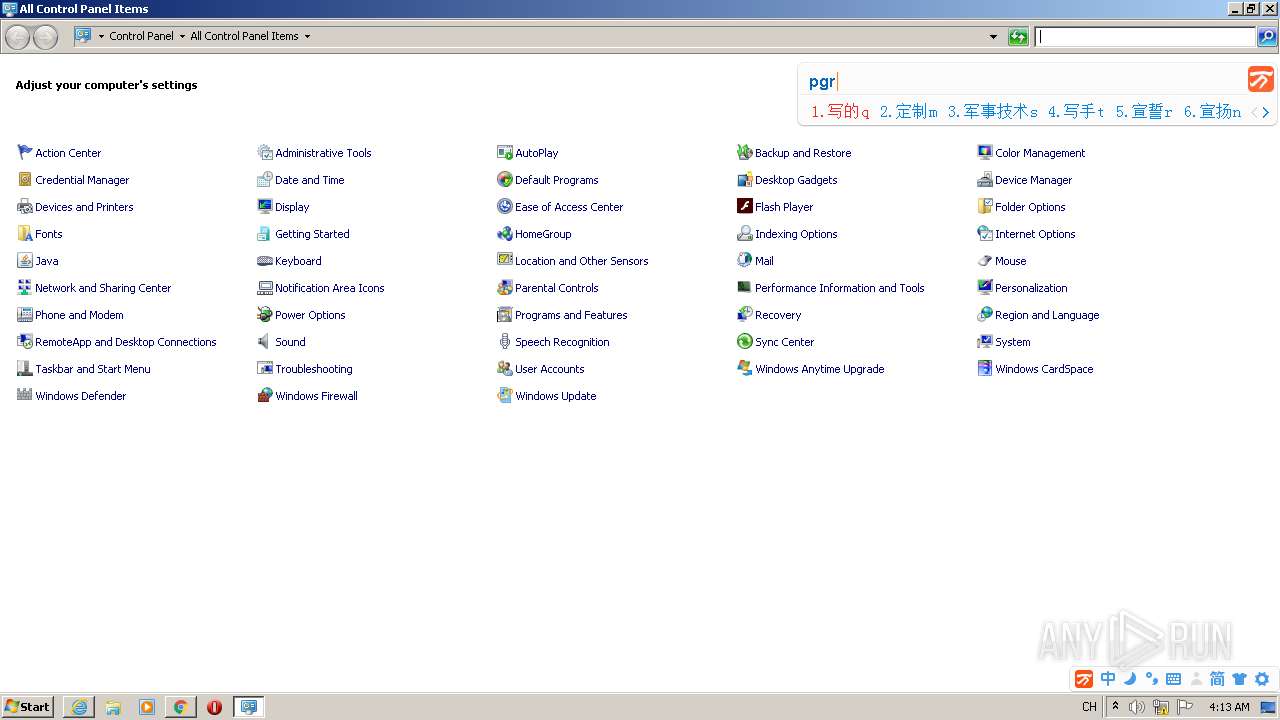Open the Parental Controls icon
This screenshot has height=720, width=1280.
505,287
